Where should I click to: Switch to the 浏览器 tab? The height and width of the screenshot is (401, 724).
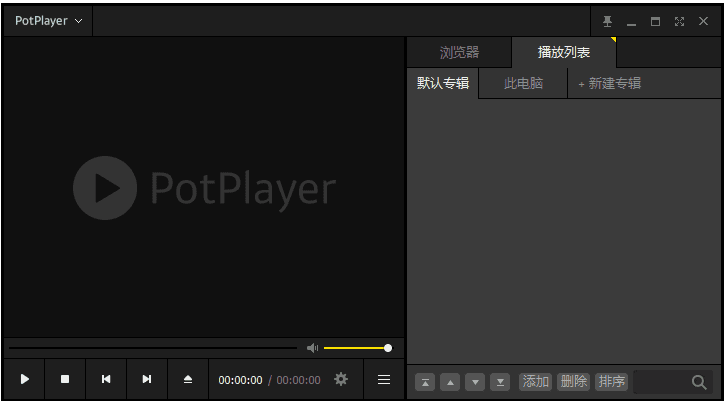[459, 52]
